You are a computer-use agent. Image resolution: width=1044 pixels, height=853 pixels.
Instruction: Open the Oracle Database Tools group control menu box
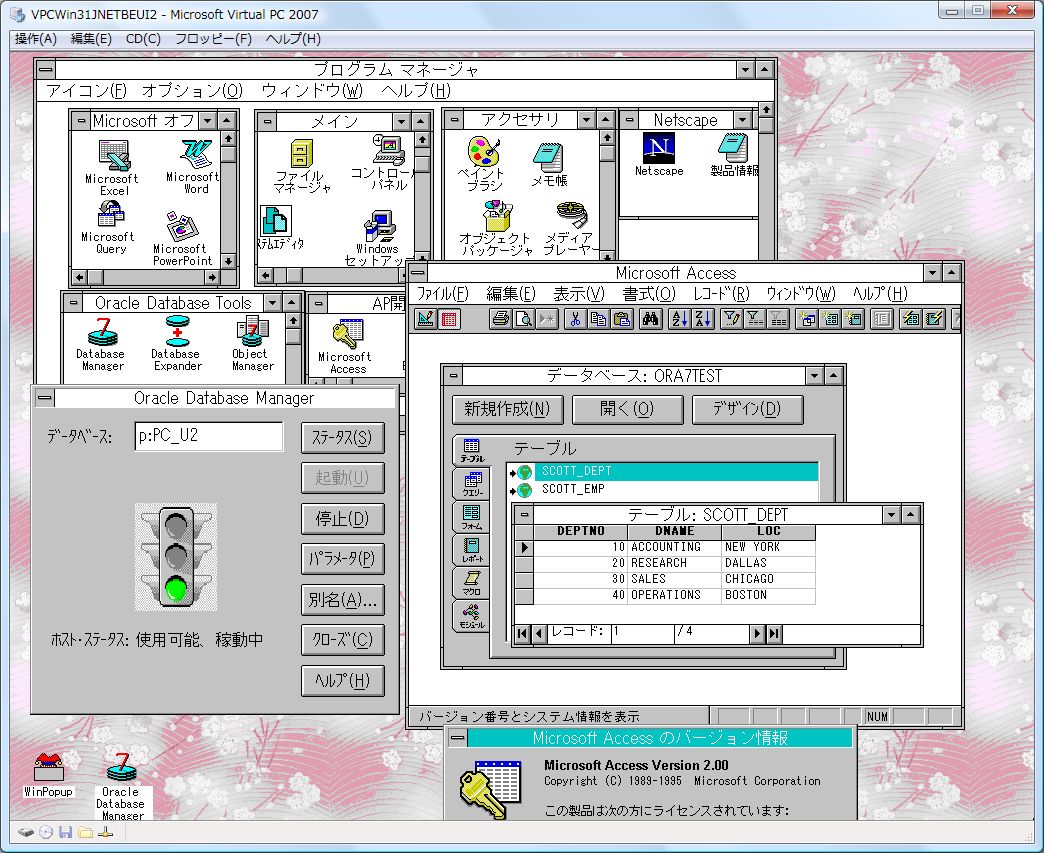73,303
